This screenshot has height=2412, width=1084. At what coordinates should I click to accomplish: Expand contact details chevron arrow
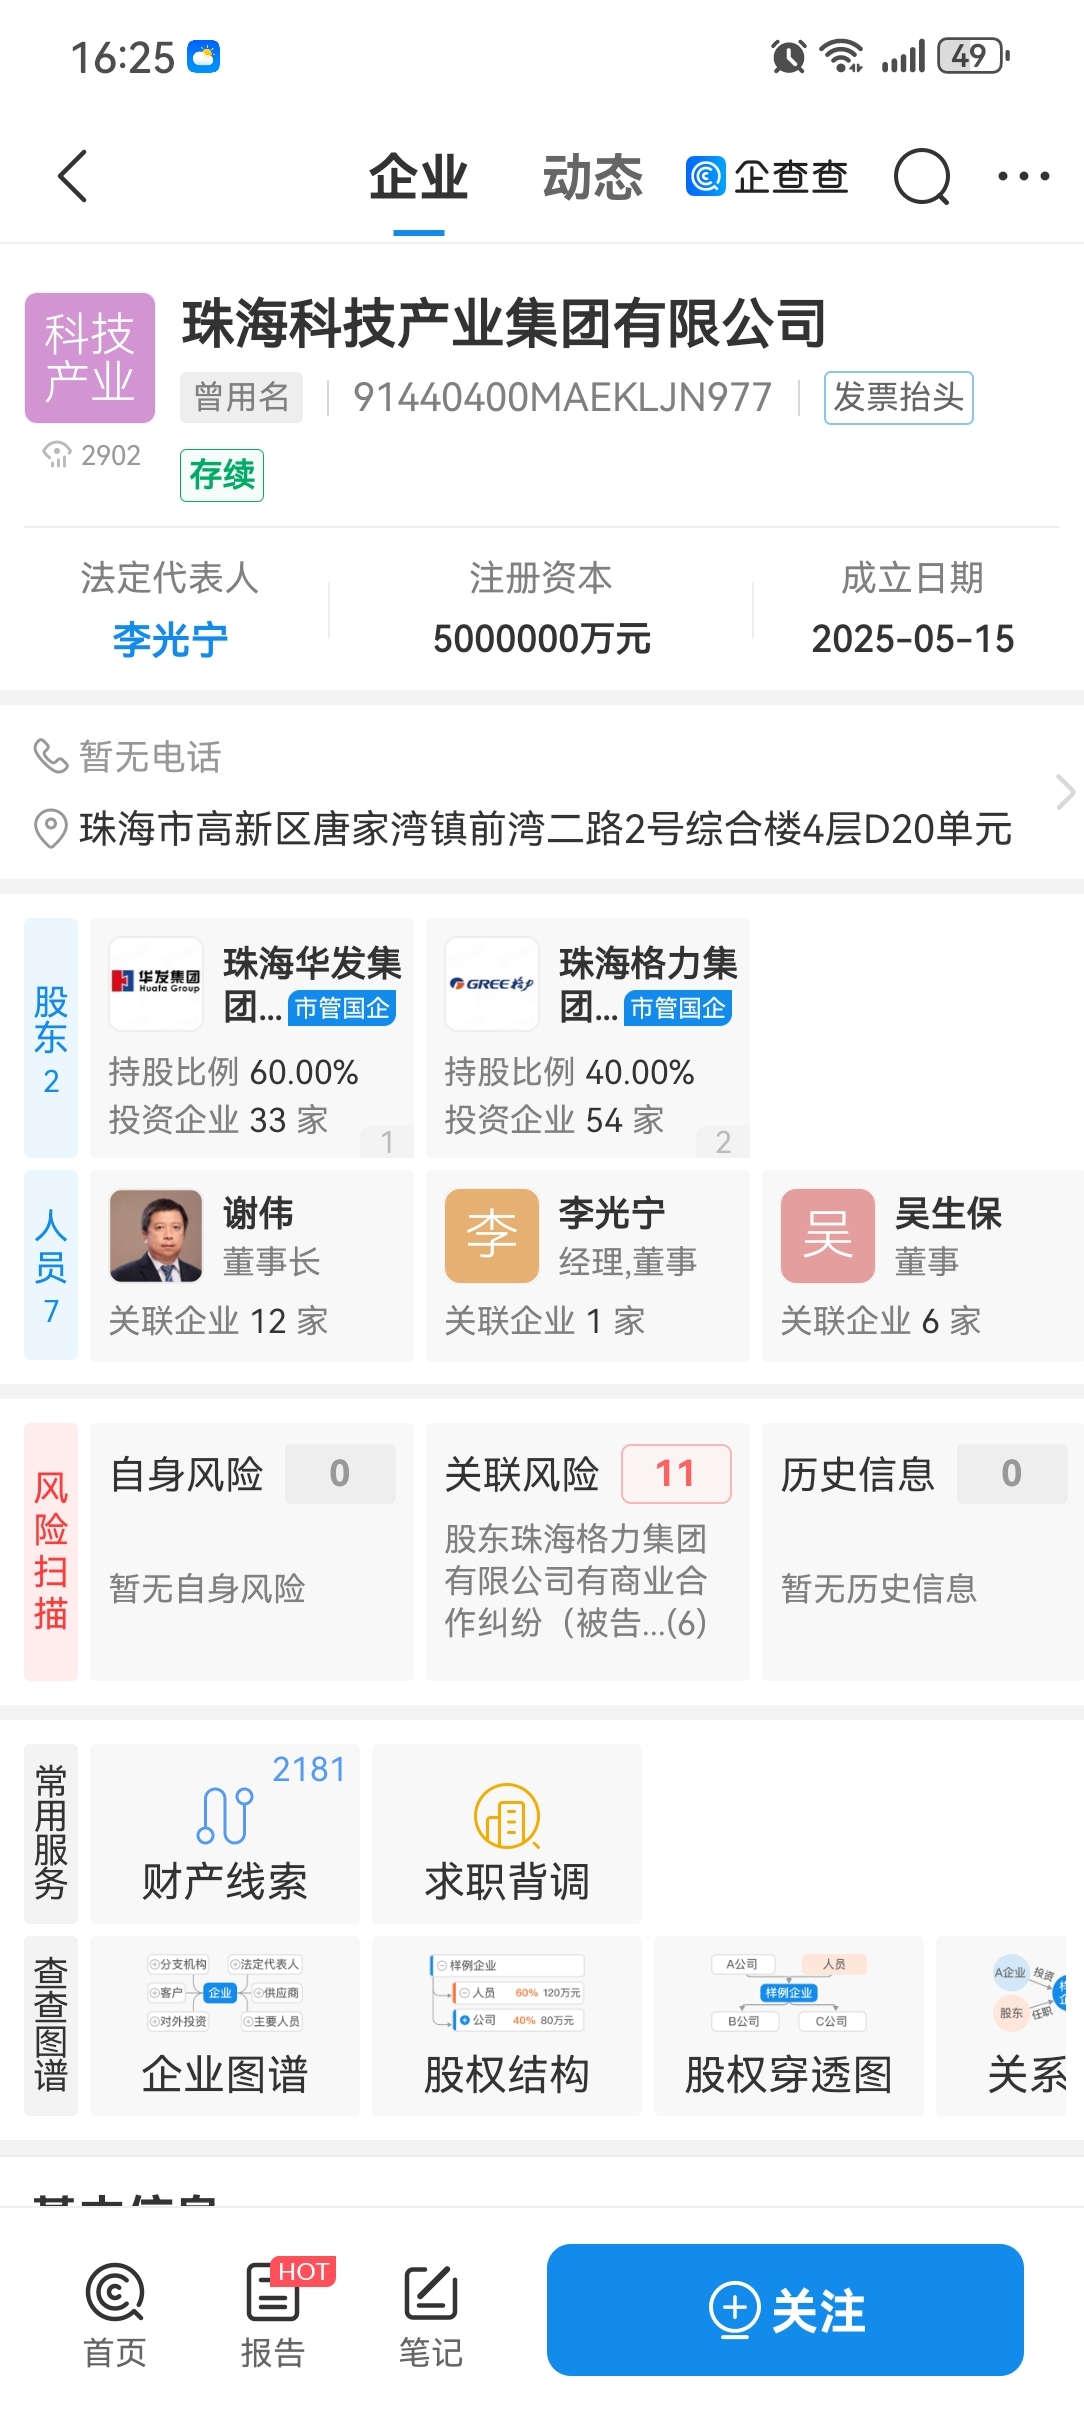[1065, 792]
